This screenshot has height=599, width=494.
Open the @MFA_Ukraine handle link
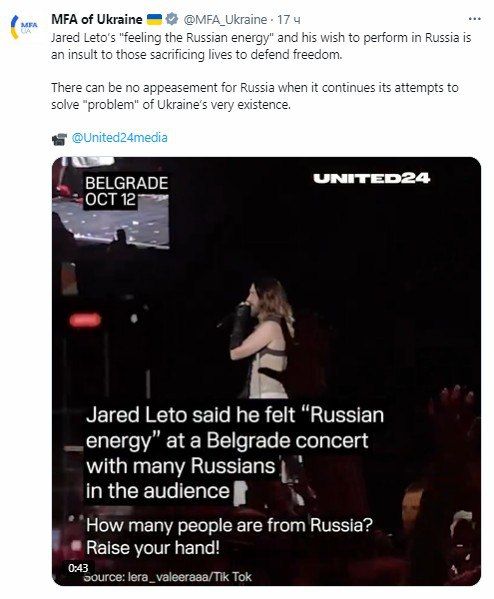(x=225, y=19)
